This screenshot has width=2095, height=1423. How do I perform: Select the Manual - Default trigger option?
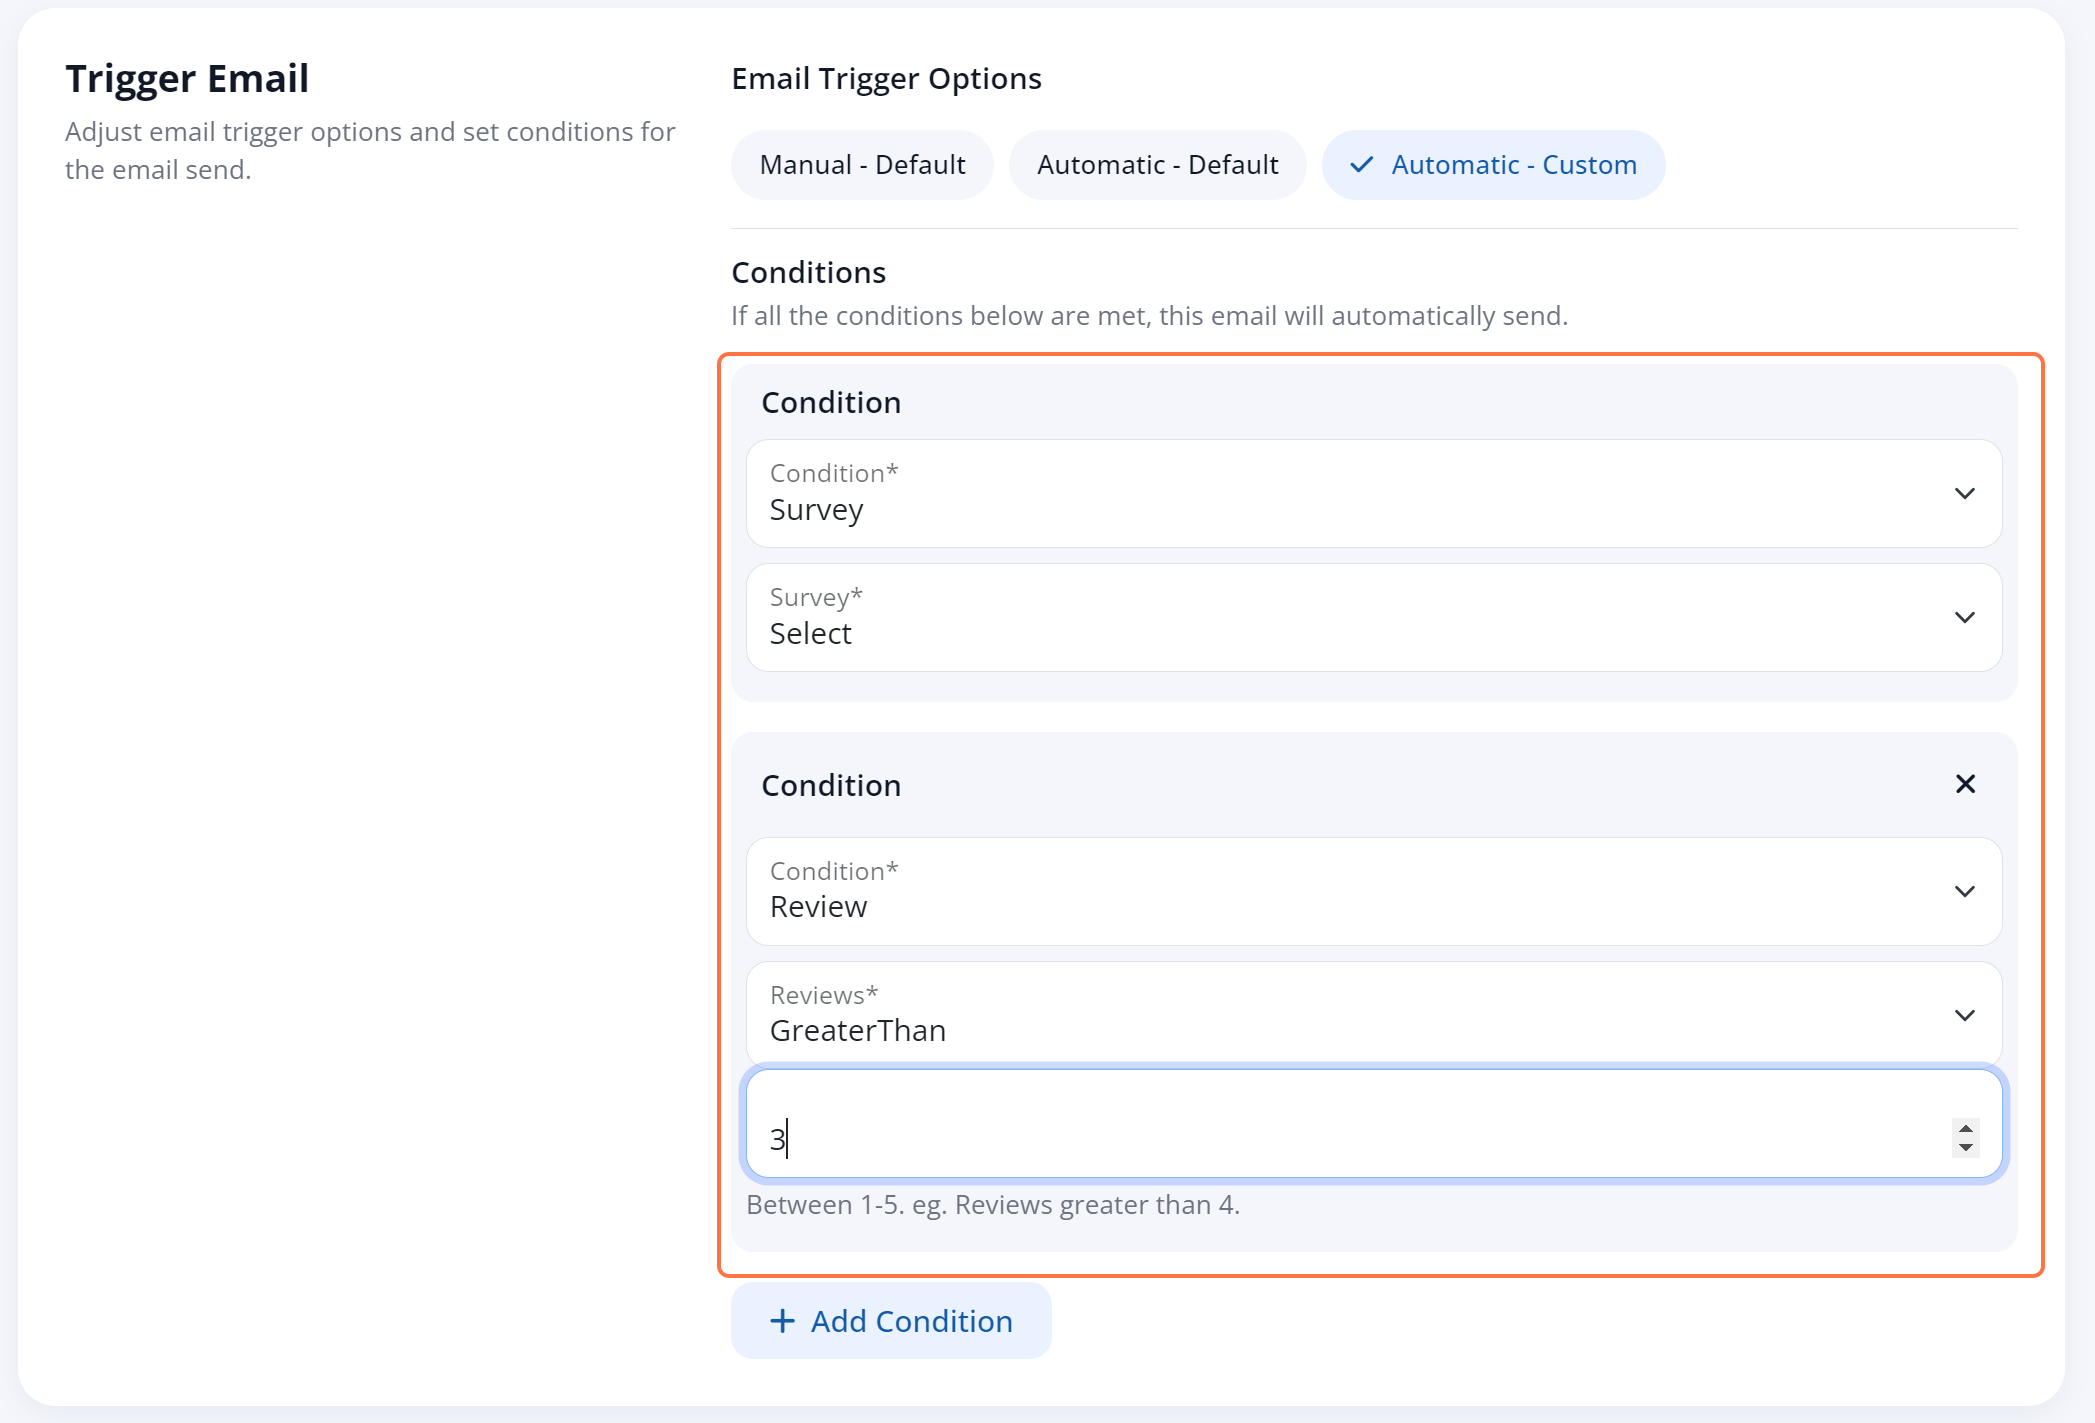[861, 164]
